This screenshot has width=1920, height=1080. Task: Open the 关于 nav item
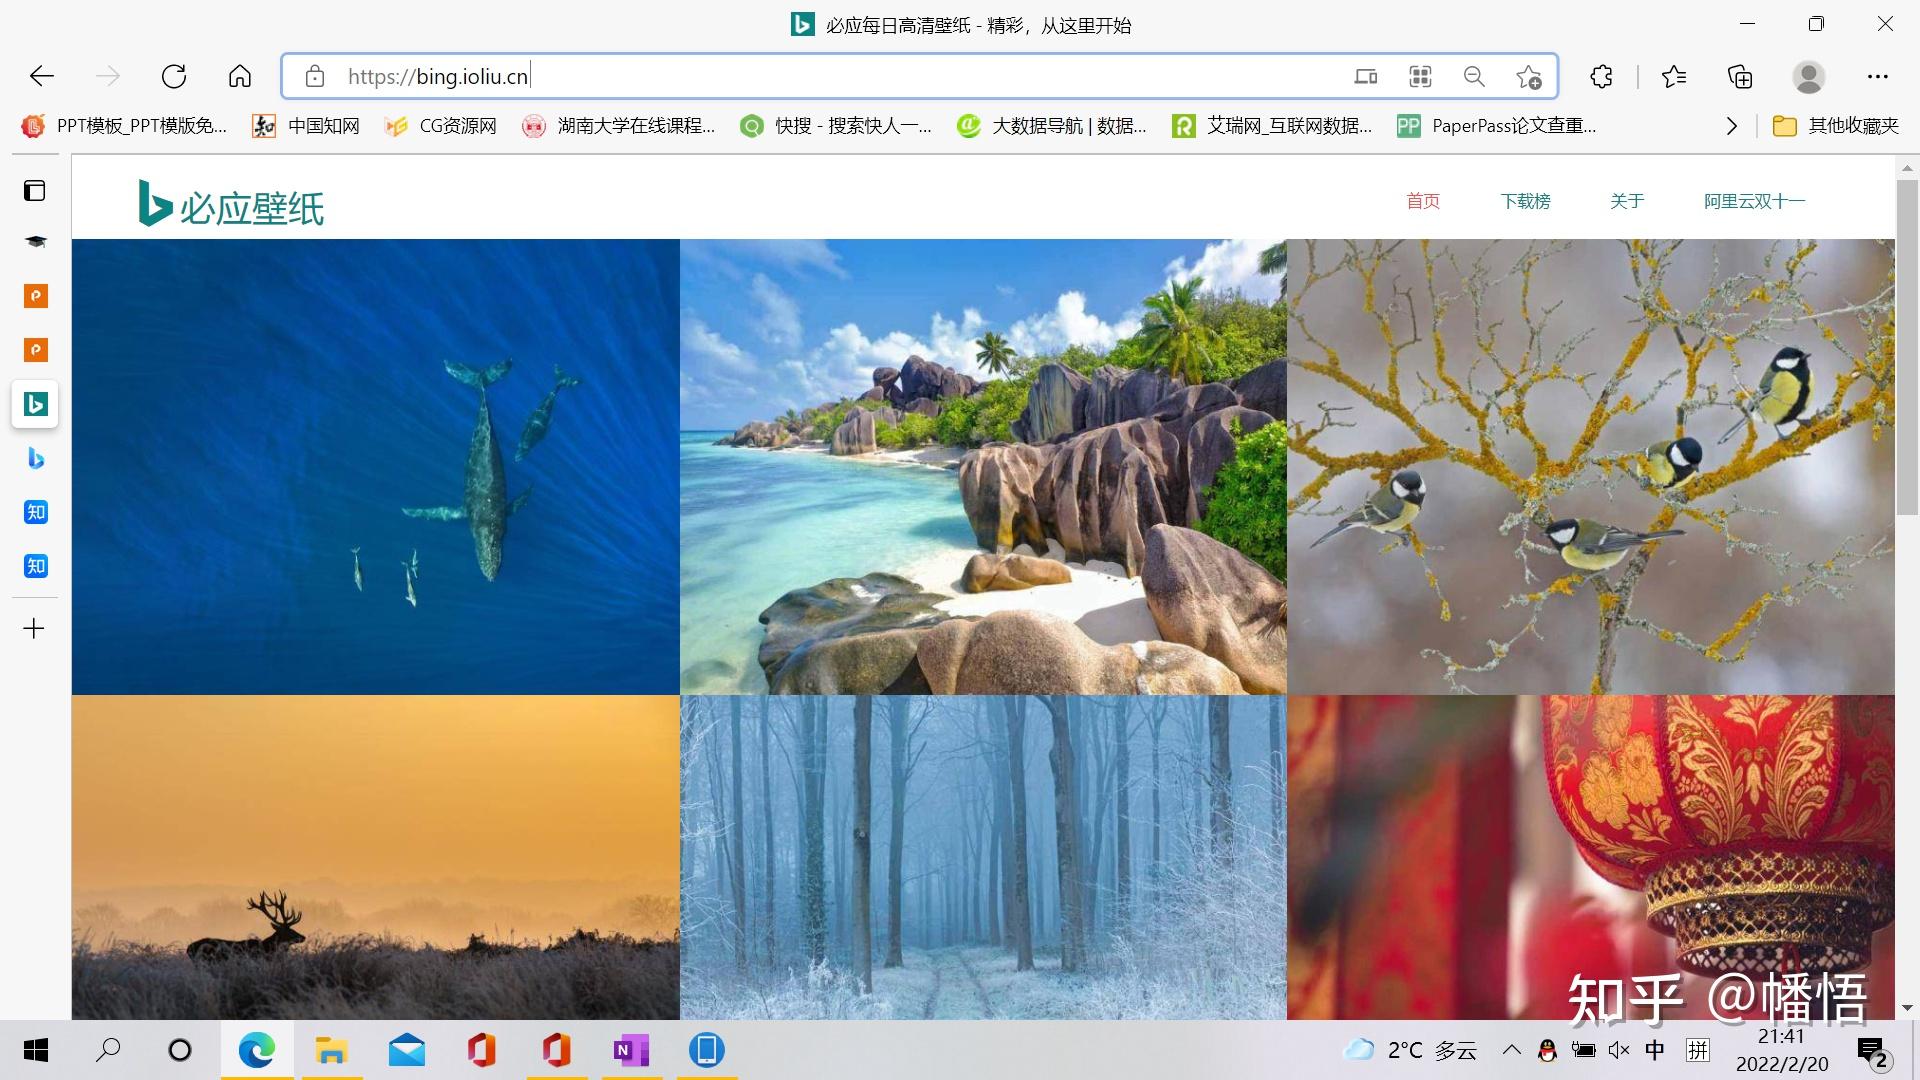pyautogui.click(x=1627, y=201)
